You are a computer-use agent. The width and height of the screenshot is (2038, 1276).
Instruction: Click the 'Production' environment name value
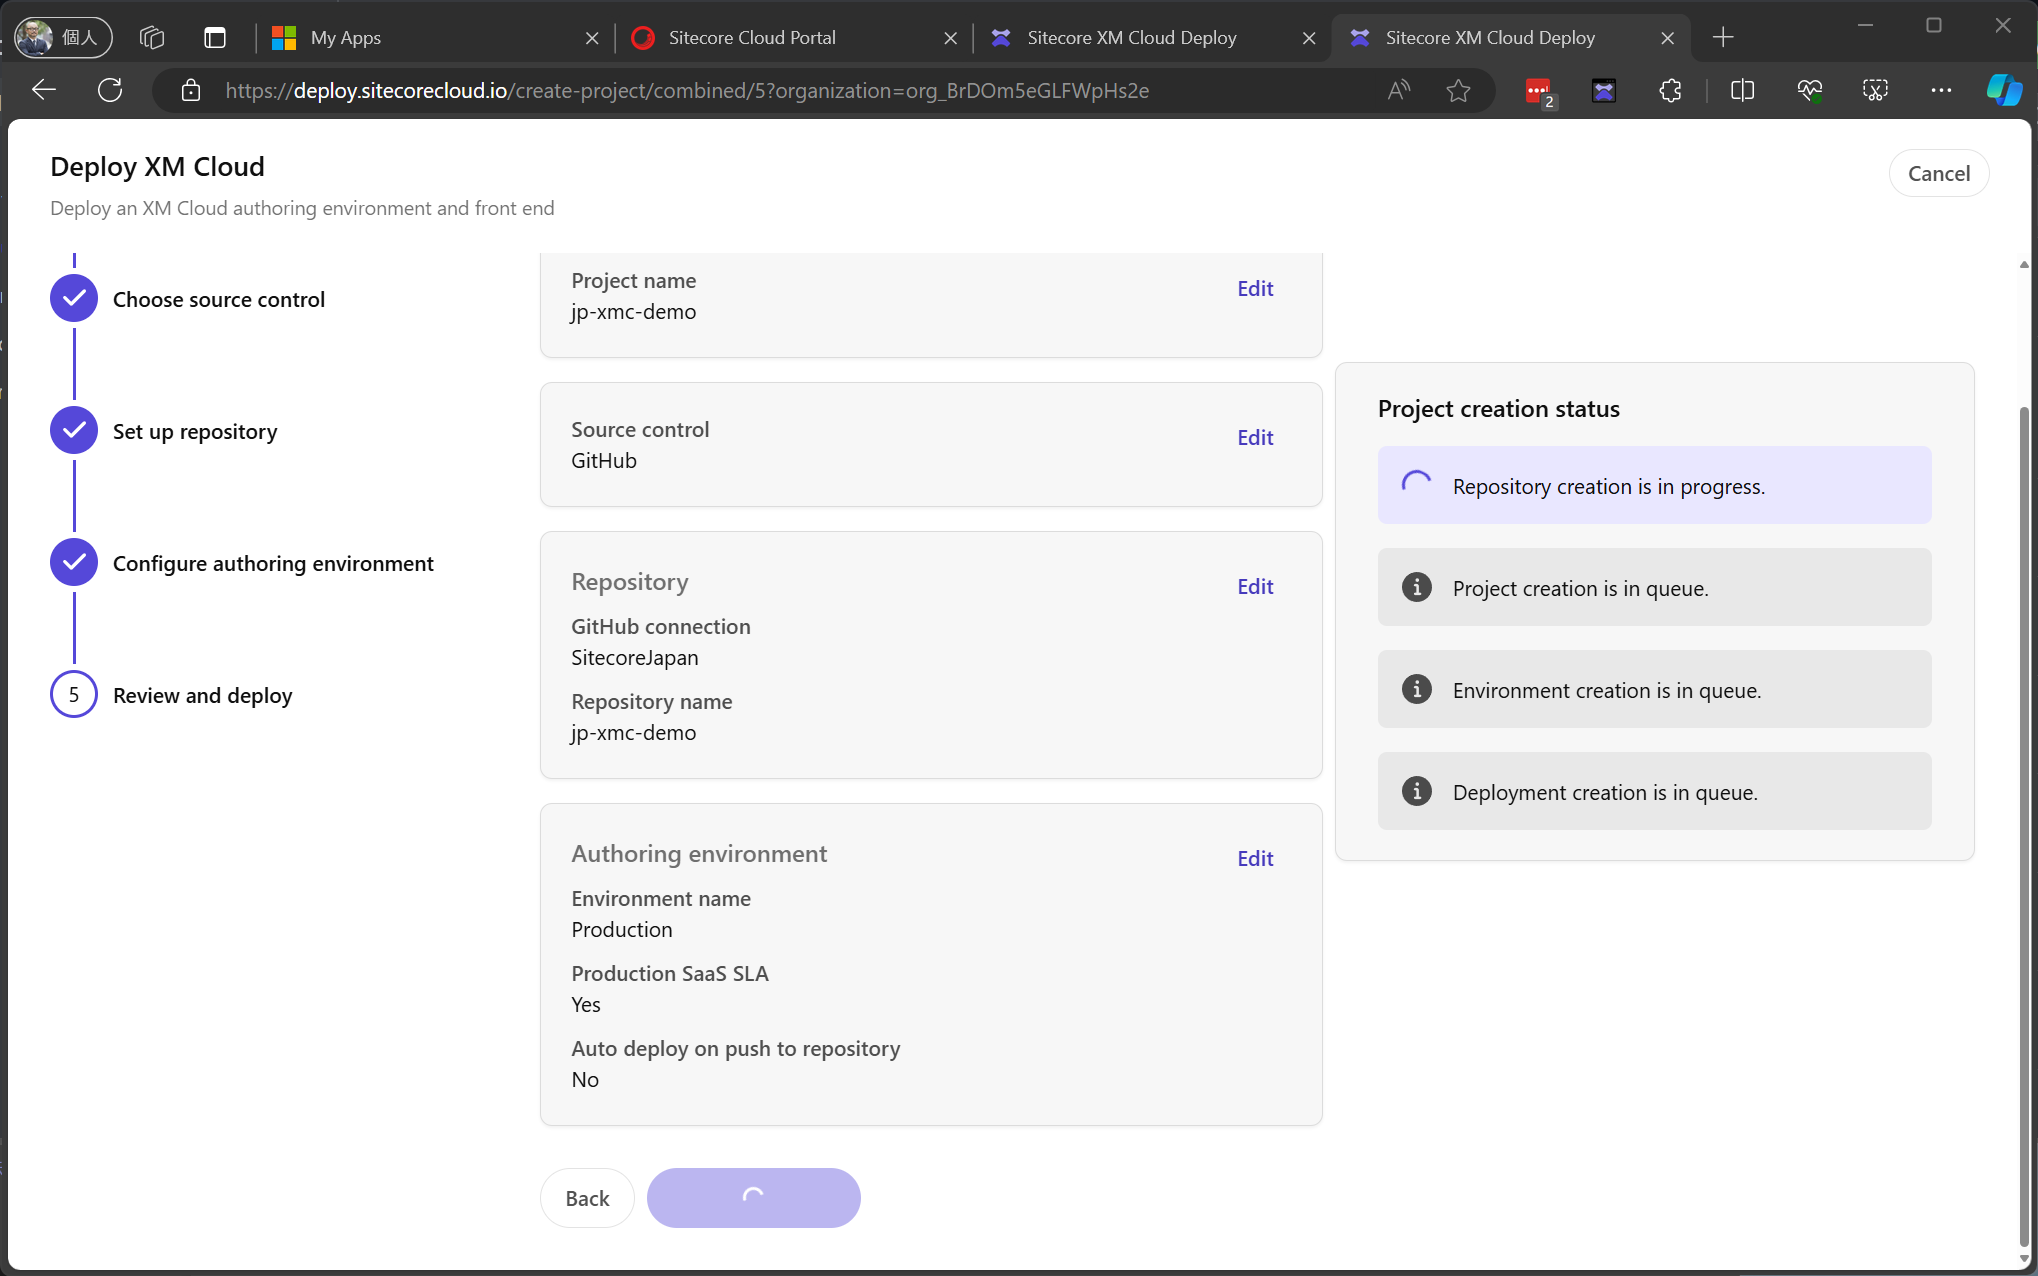[622, 930]
